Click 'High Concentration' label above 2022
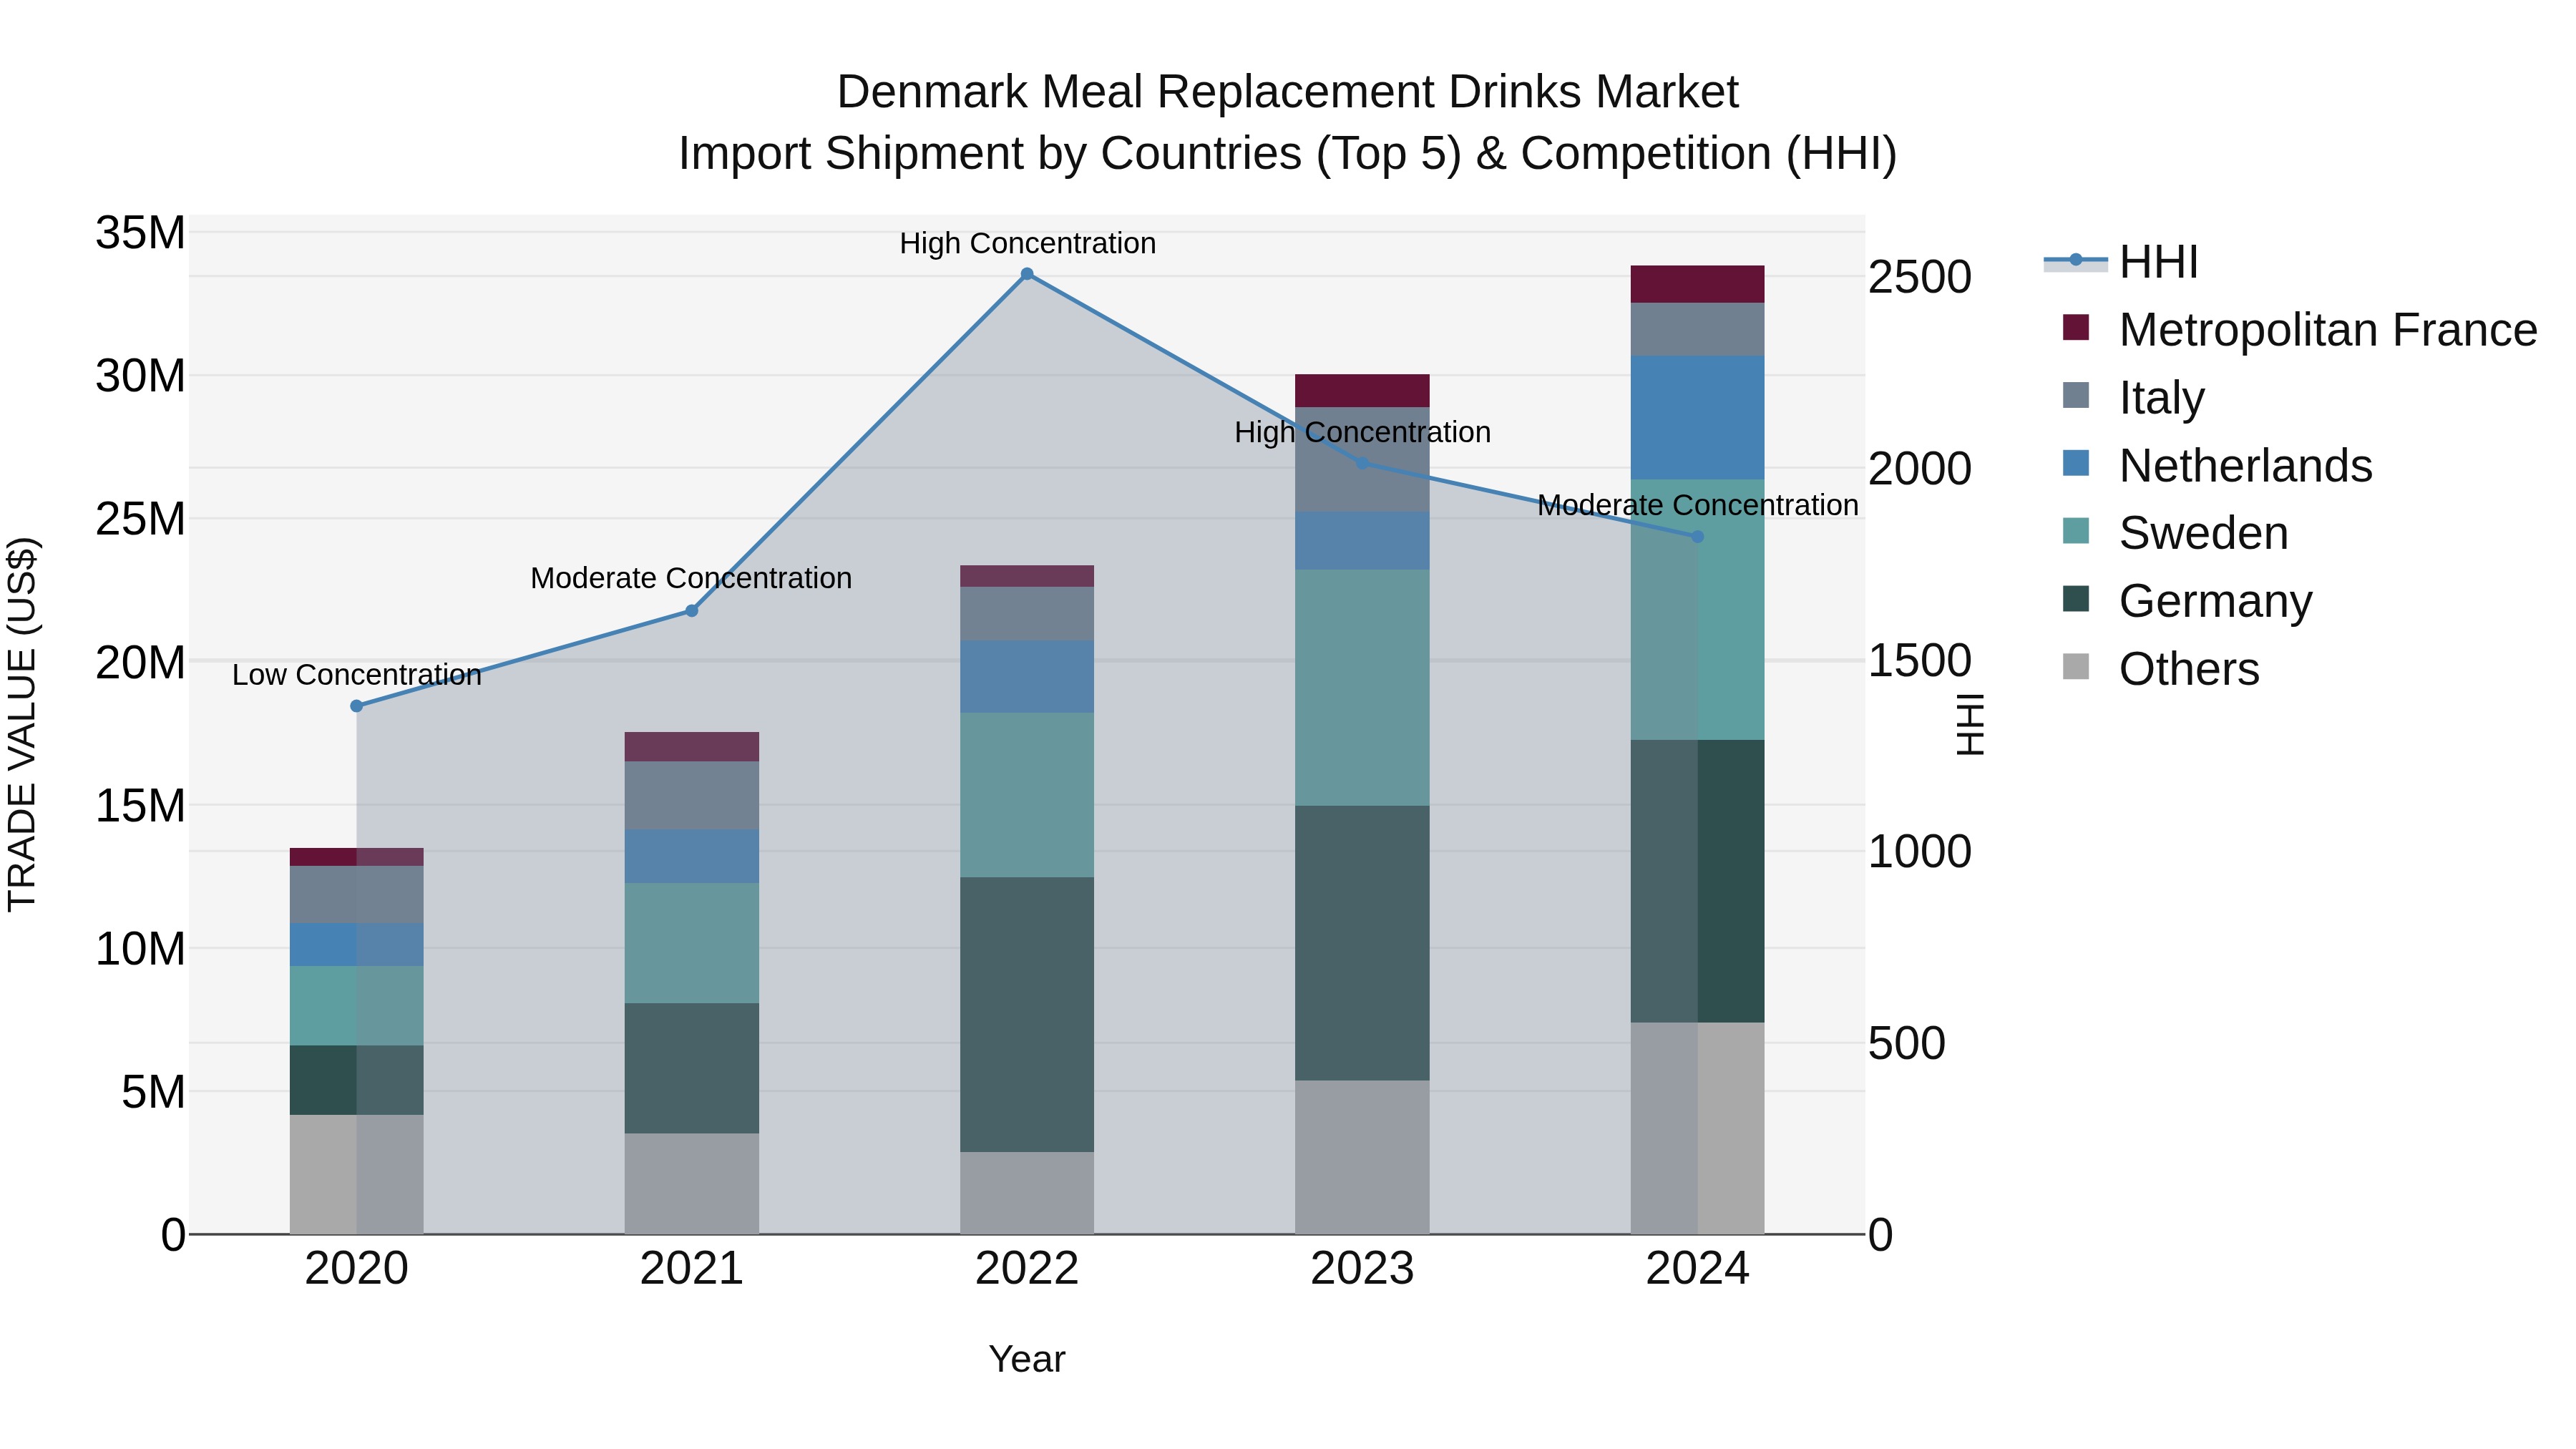Image resolution: width=2576 pixels, height=1449 pixels. click(1027, 243)
